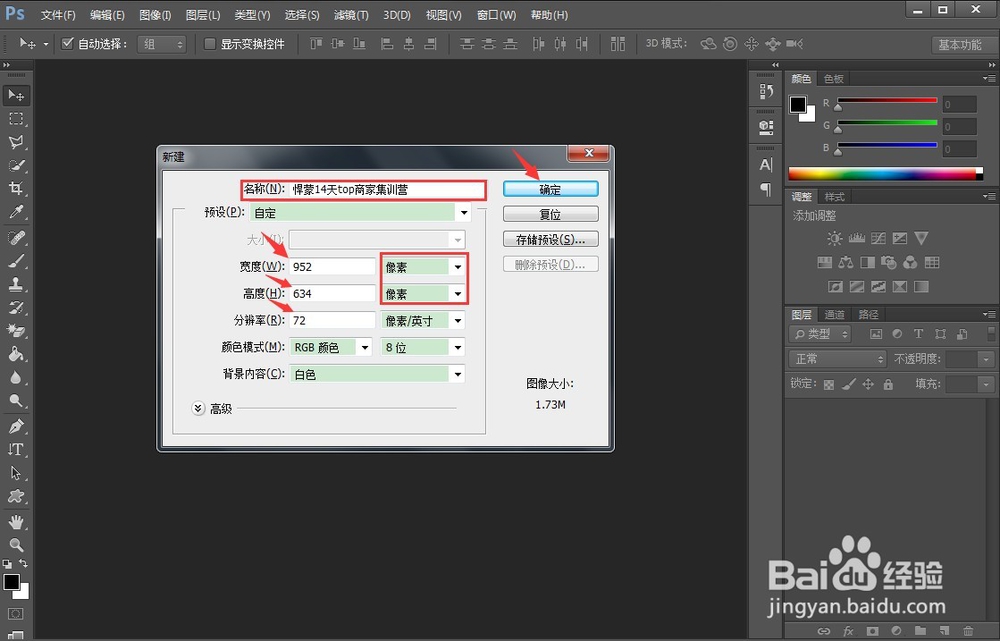
Task: Select the Healing Brush tool
Action: coord(16,238)
